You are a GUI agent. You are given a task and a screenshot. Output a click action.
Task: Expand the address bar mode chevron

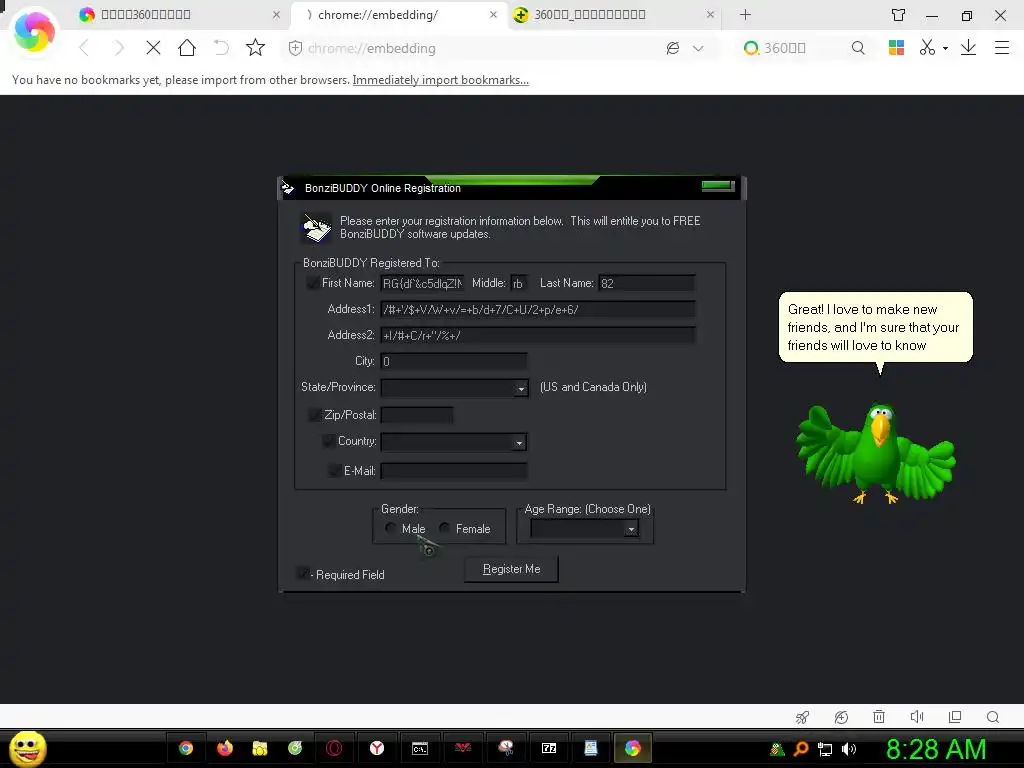pos(698,48)
